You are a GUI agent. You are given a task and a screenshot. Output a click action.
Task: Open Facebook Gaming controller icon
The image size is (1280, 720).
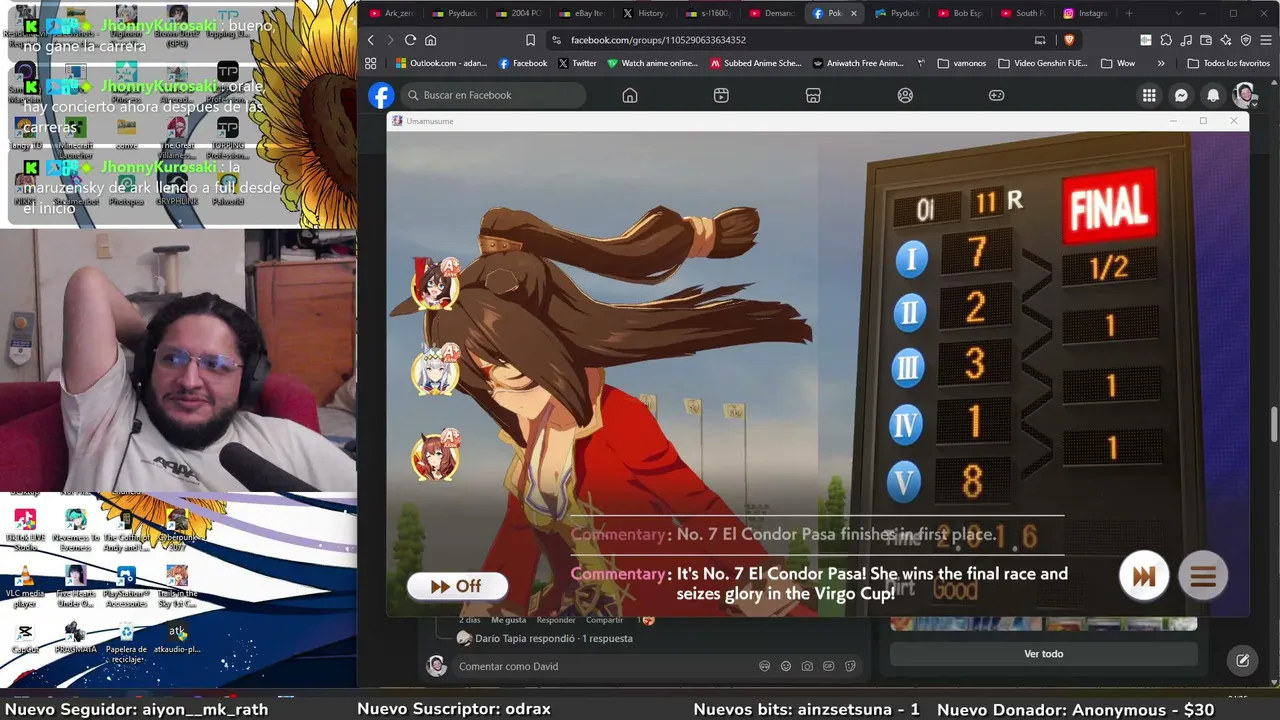(997, 95)
